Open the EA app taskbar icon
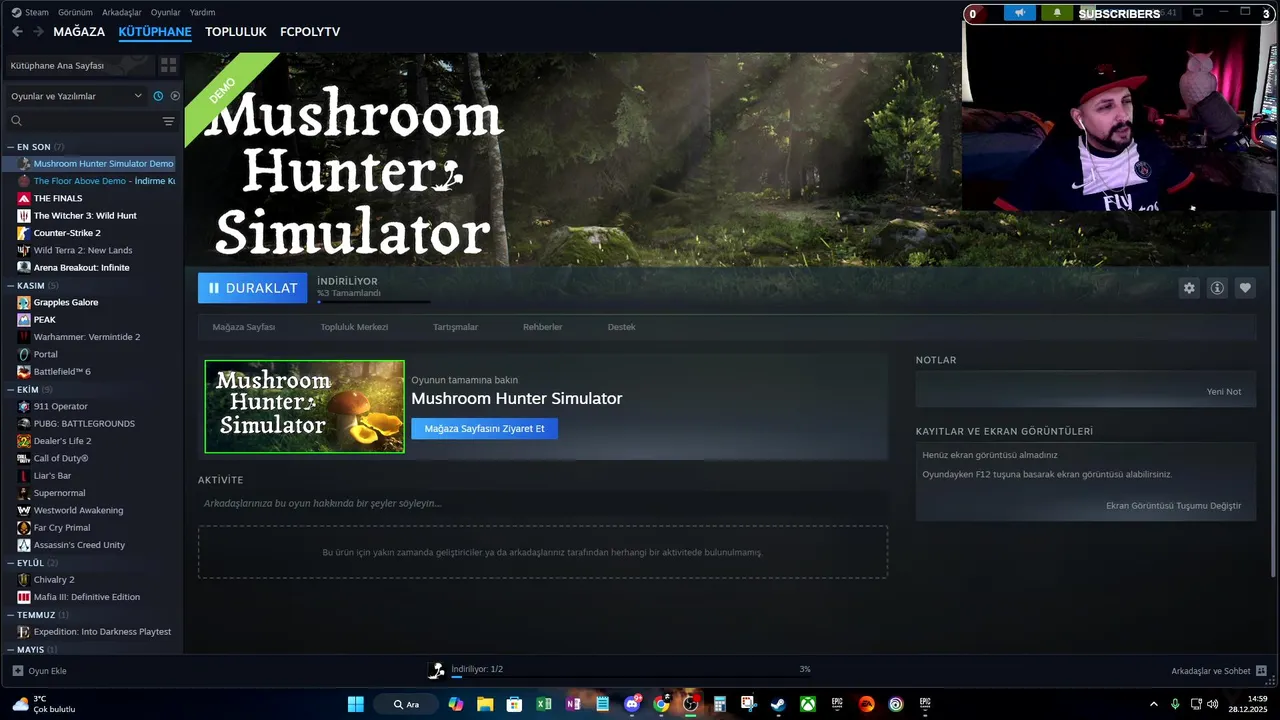Image resolution: width=1280 pixels, height=720 pixels. click(866, 704)
